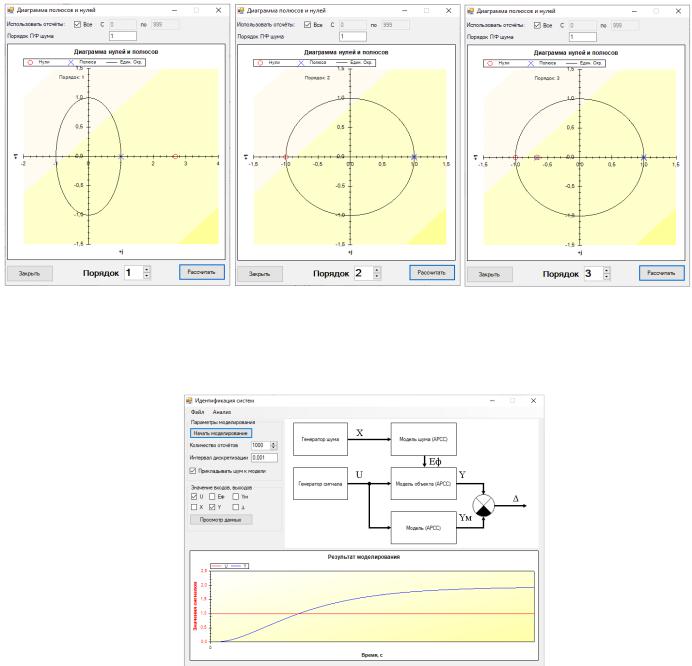Click 'Рассчитать' in the Порядок 1 window
This screenshot has width=692, height=666.
click(202, 272)
